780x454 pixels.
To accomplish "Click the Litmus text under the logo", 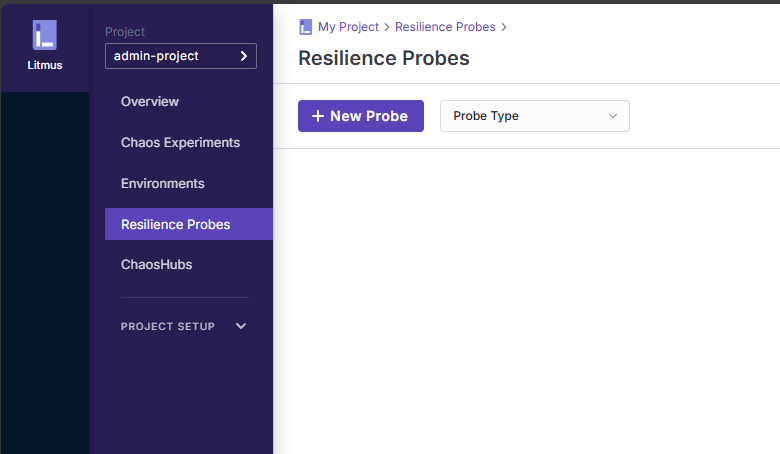I will click(44, 66).
